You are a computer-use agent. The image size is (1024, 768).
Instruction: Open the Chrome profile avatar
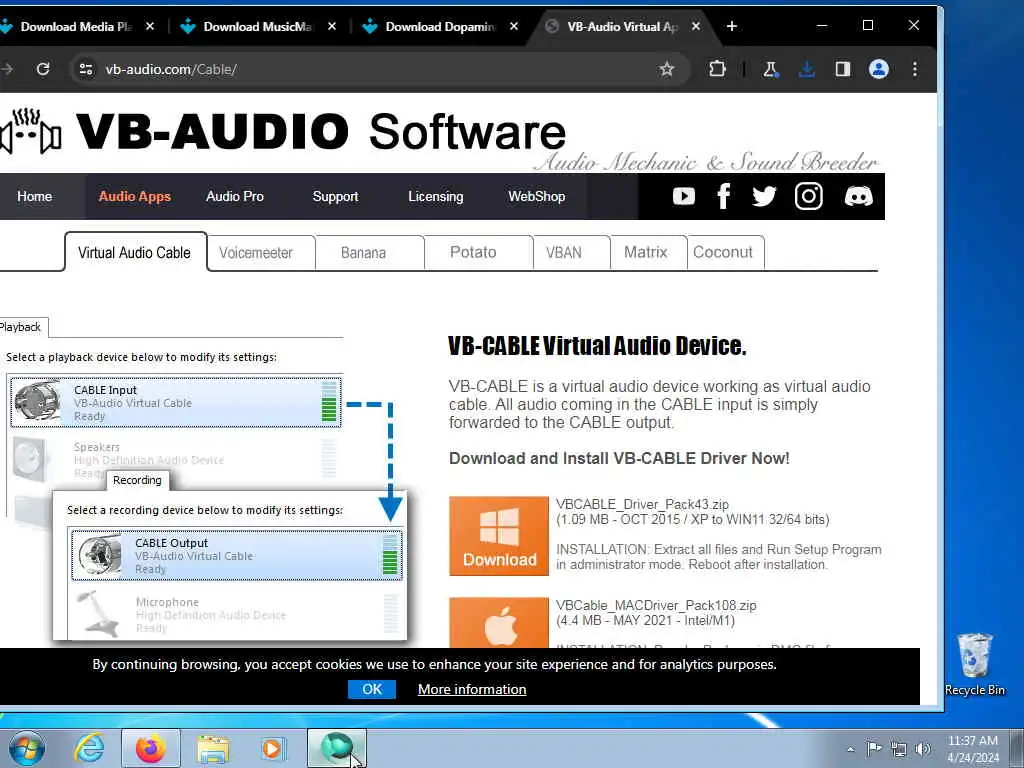pyautogui.click(x=878, y=69)
